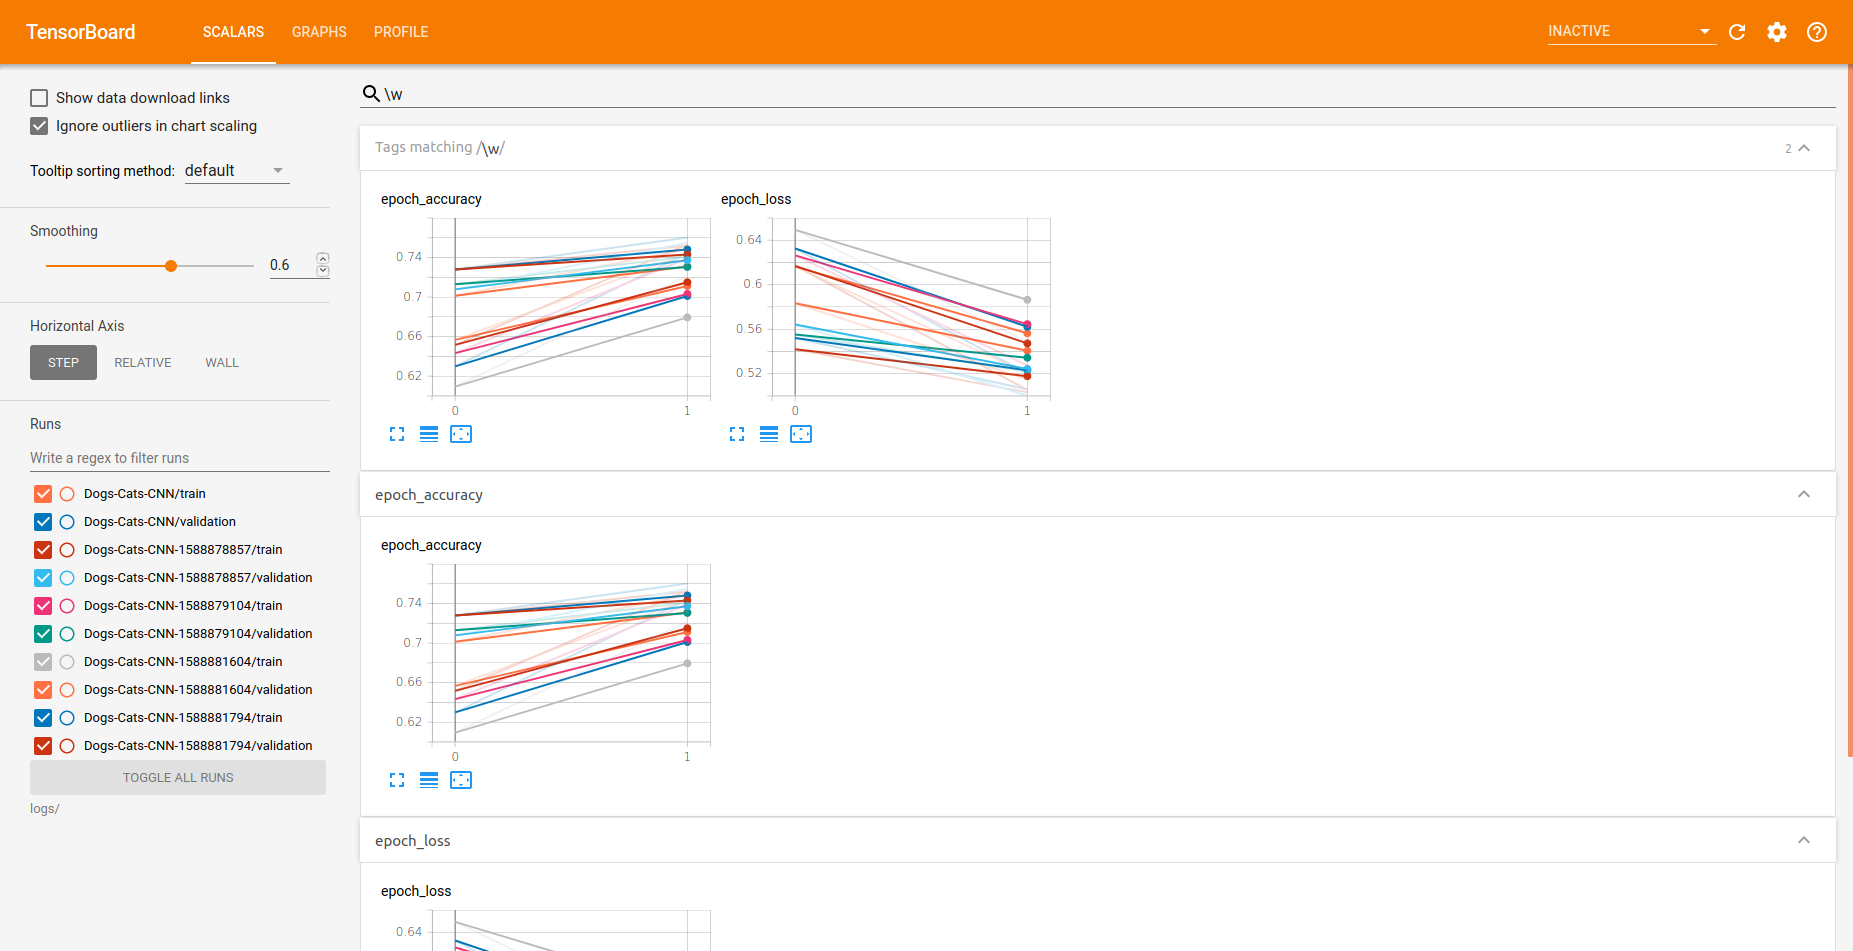Fit domain to data on top epoch_loss chart
The image size is (1853, 951).
801,434
